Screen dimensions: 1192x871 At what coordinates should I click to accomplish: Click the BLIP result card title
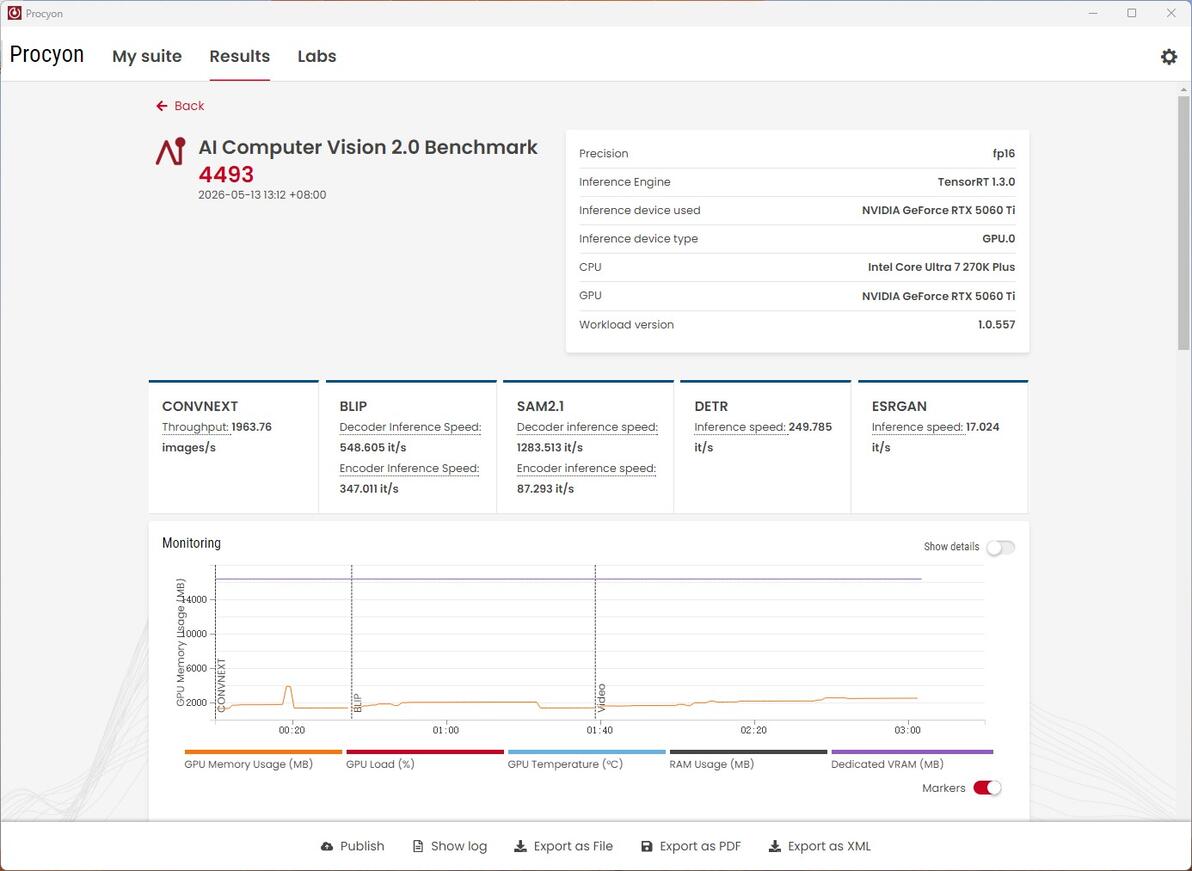point(353,407)
